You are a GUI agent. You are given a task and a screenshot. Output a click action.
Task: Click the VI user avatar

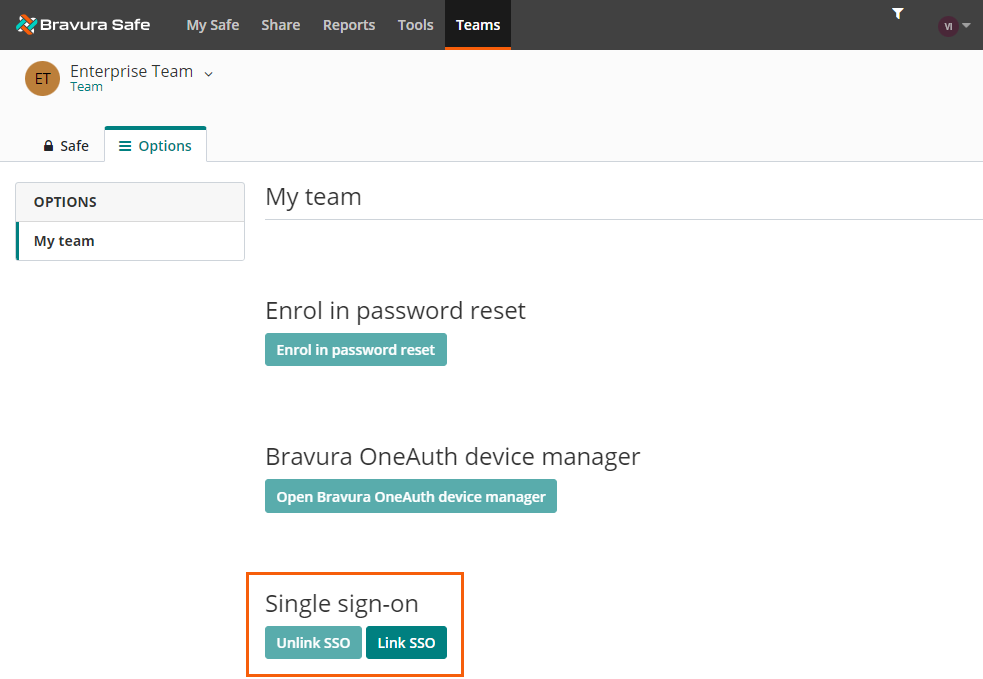click(948, 25)
